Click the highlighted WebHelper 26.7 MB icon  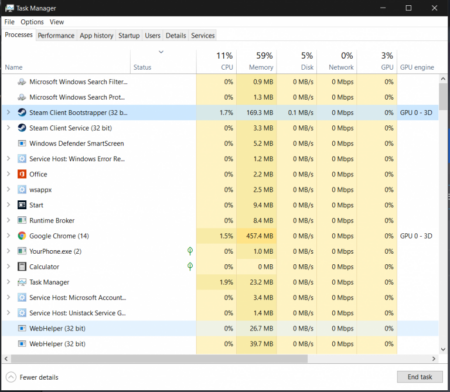pos(22,328)
